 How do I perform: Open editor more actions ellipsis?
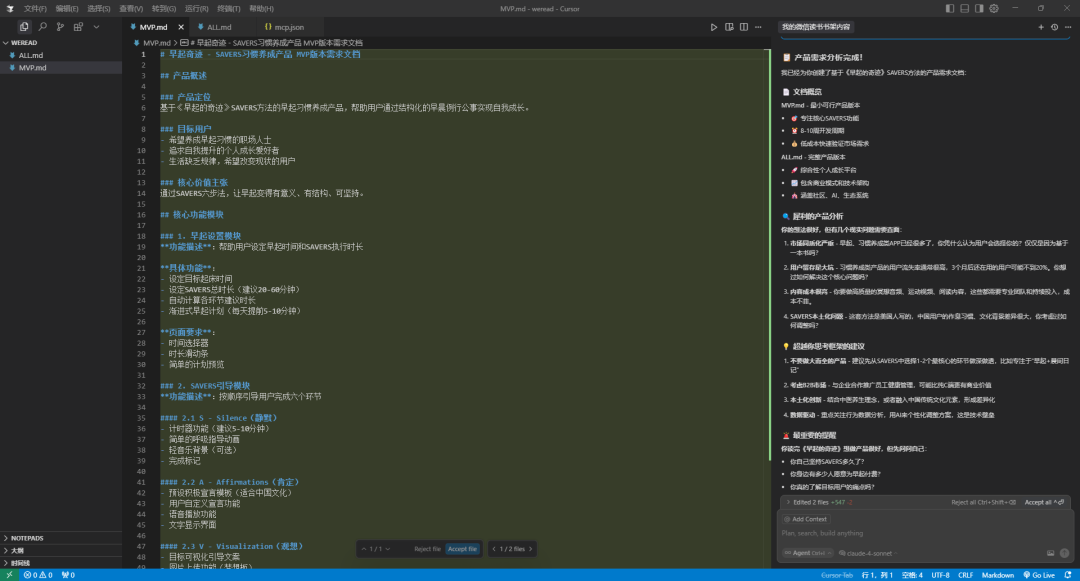[758, 27]
